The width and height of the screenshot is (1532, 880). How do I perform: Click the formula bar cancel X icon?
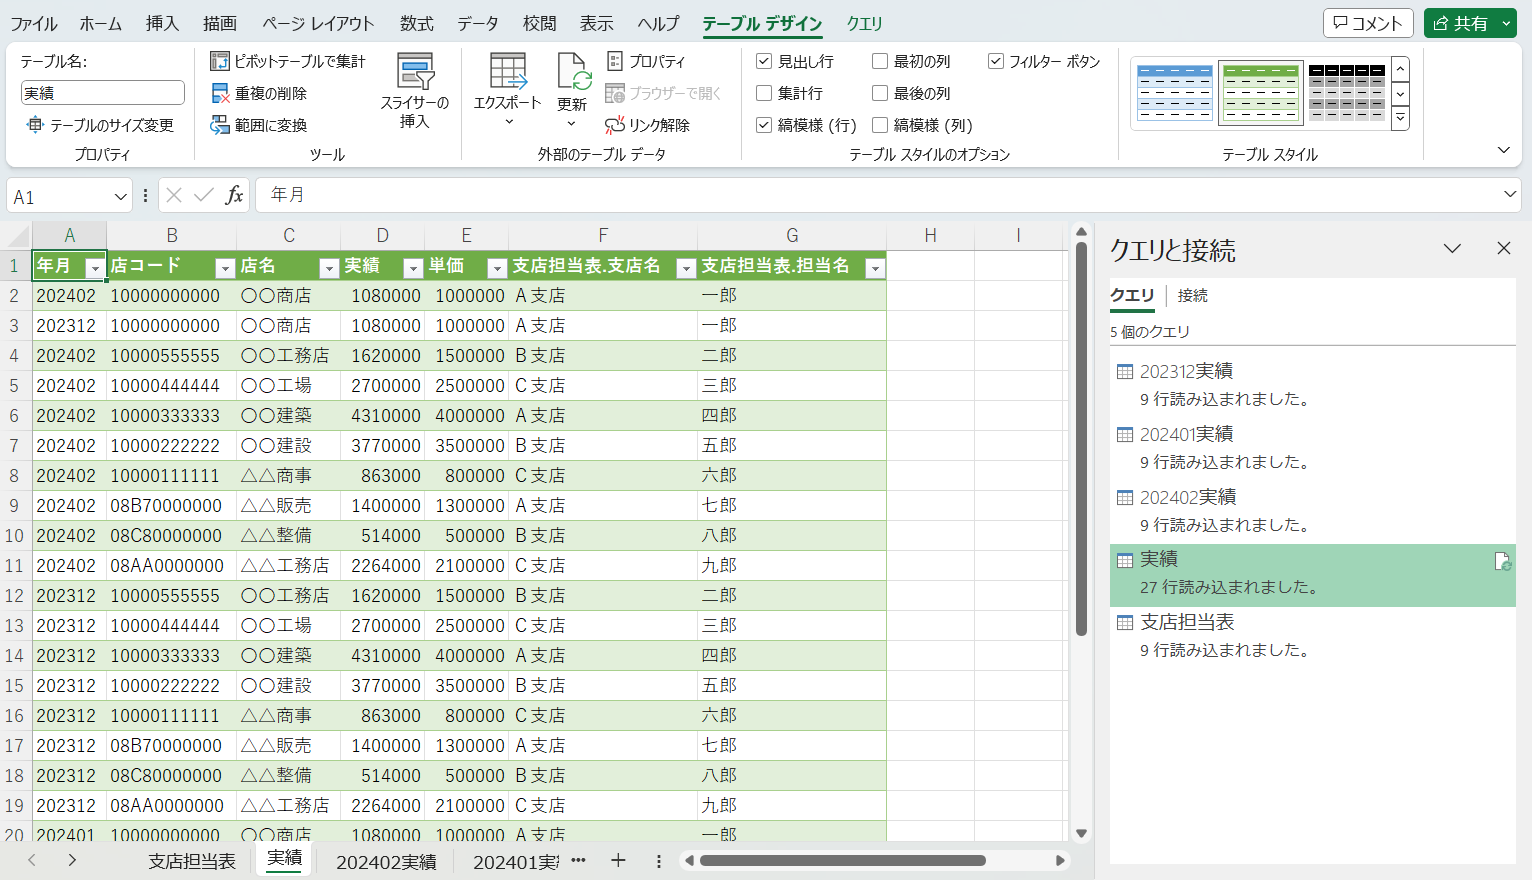pyautogui.click(x=174, y=195)
